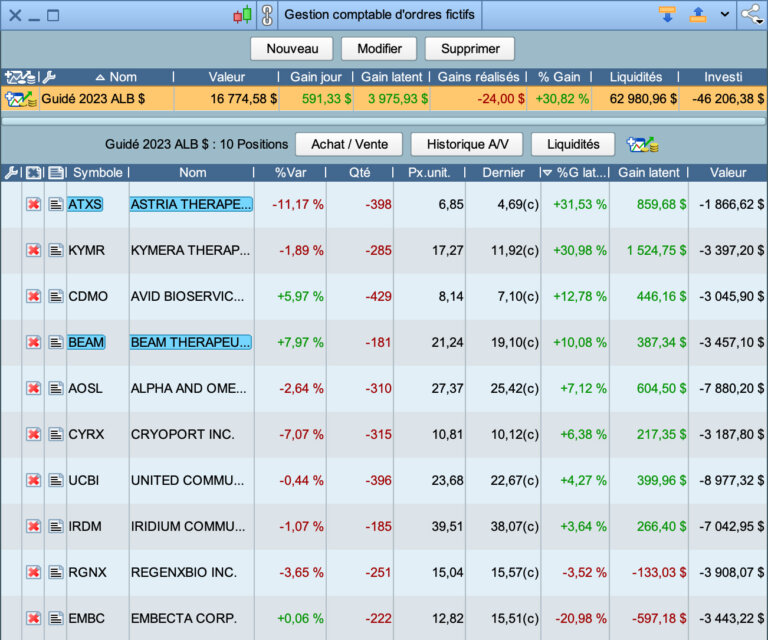
Task: Delete the ATXS position
Action: (33, 204)
